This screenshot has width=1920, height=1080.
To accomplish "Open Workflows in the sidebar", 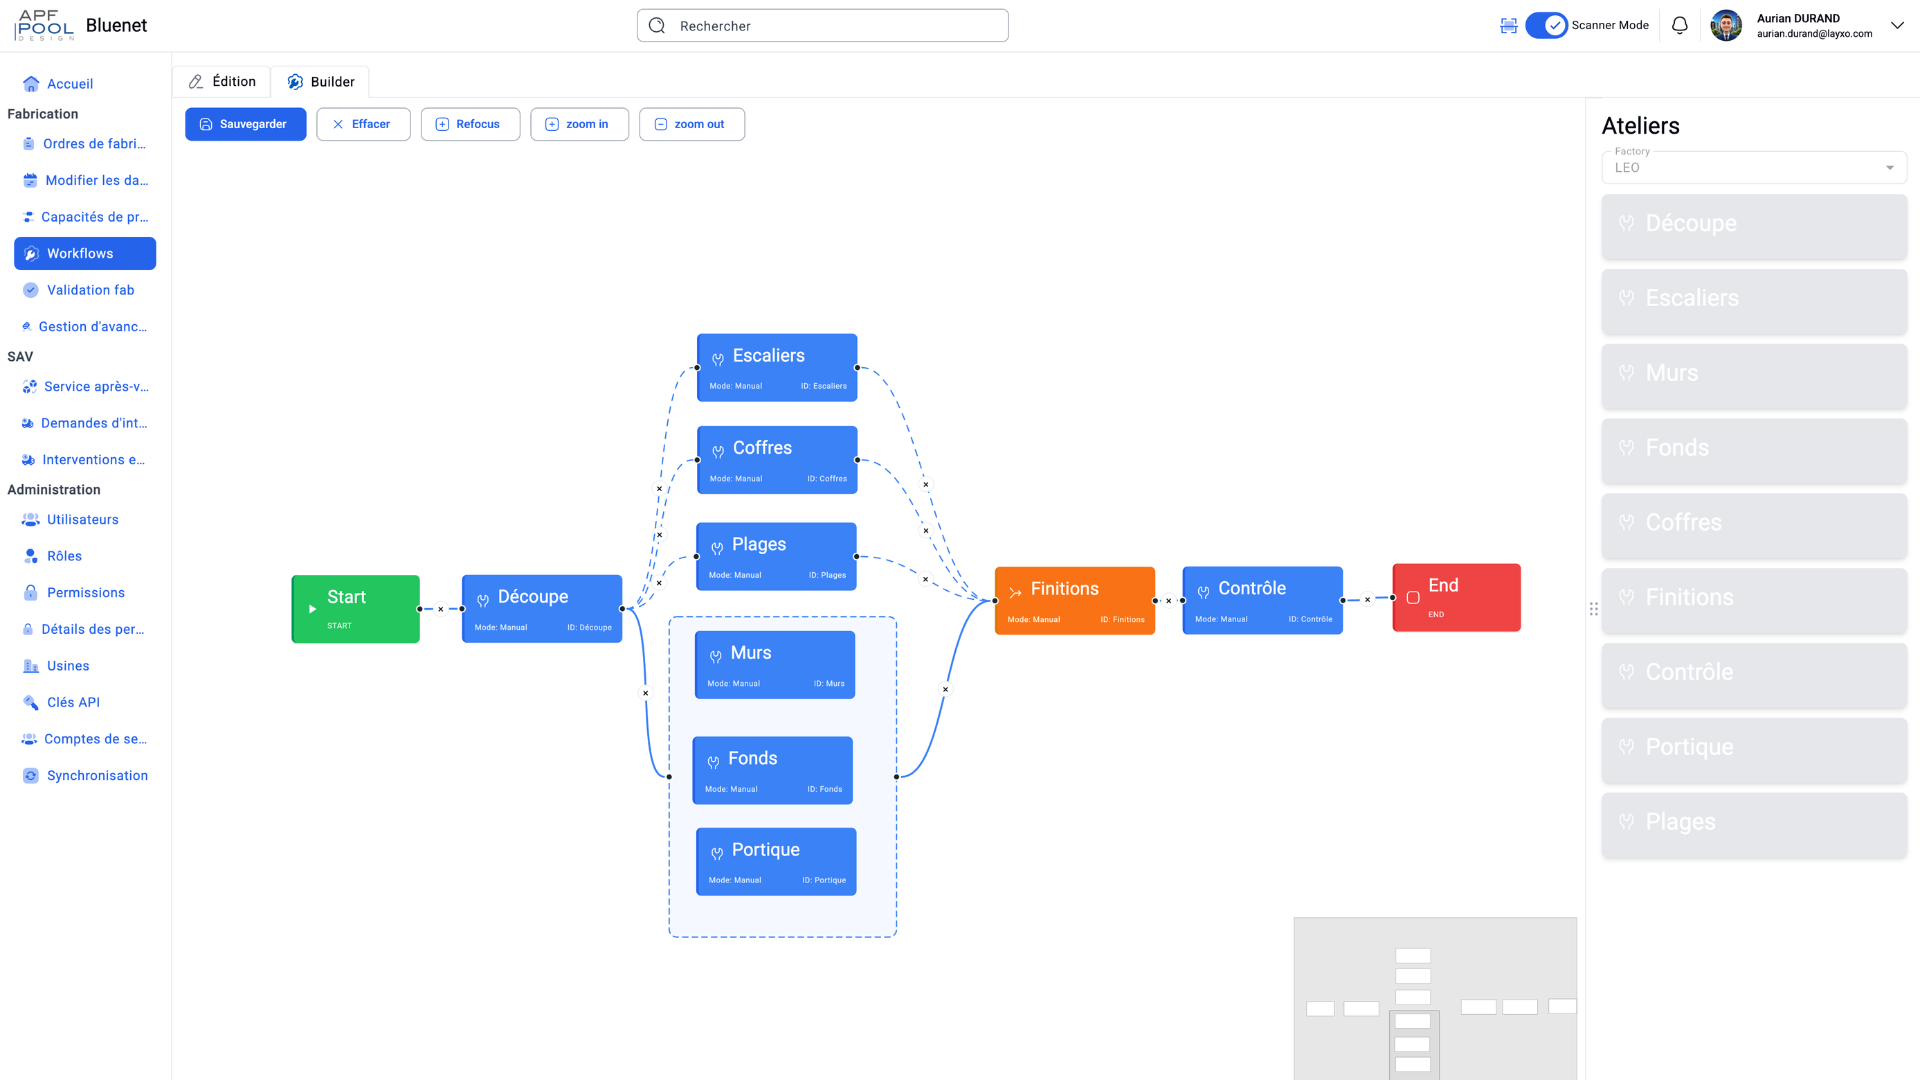I will pyautogui.click(x=85, y=254).
